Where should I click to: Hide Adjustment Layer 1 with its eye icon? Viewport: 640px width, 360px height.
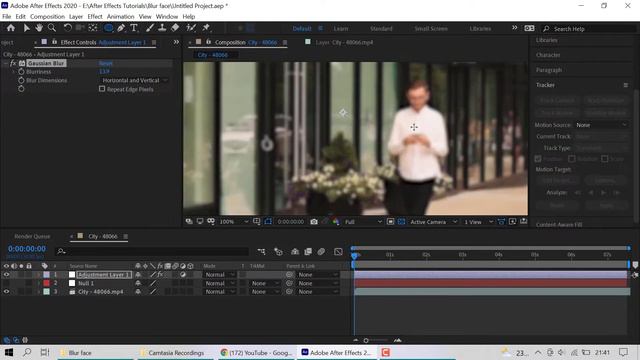coord(6,275)
